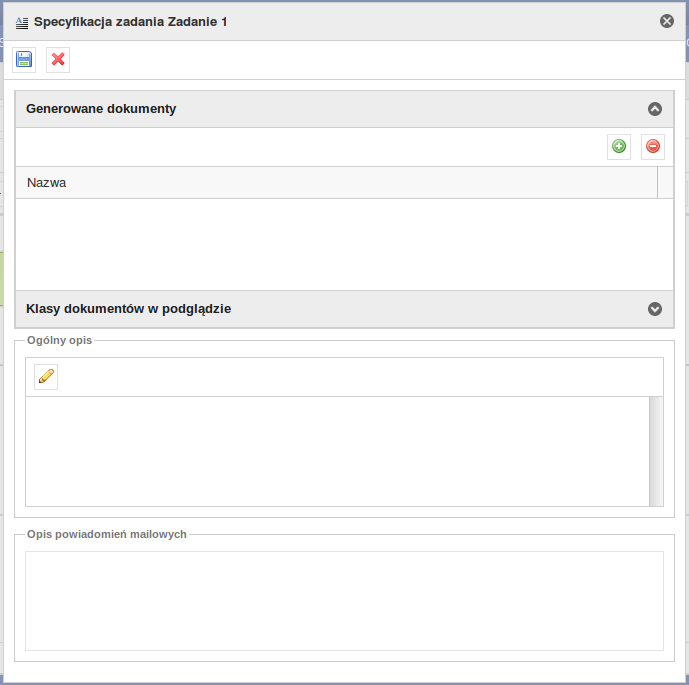
Task: Collapse the Generowane dokumenty section
Action: point(655,109)
